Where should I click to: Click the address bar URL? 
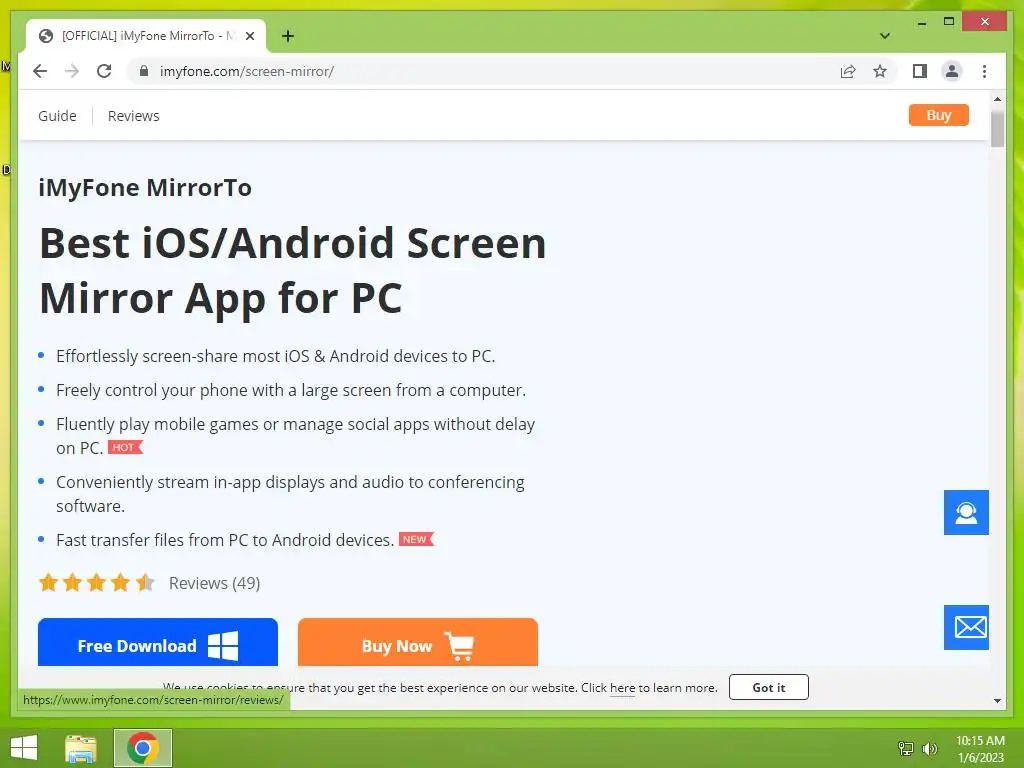(247, 71)
